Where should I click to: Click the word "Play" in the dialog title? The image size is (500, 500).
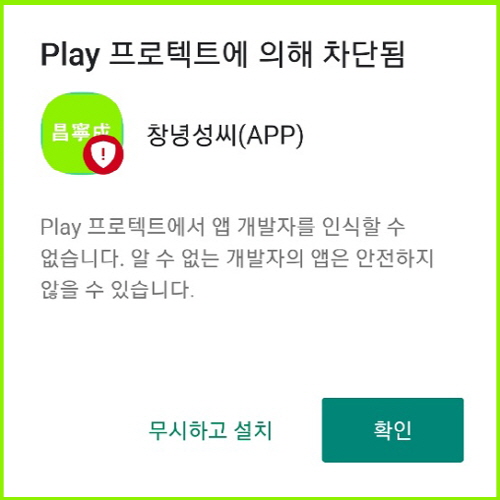click(x=70, y=55)
